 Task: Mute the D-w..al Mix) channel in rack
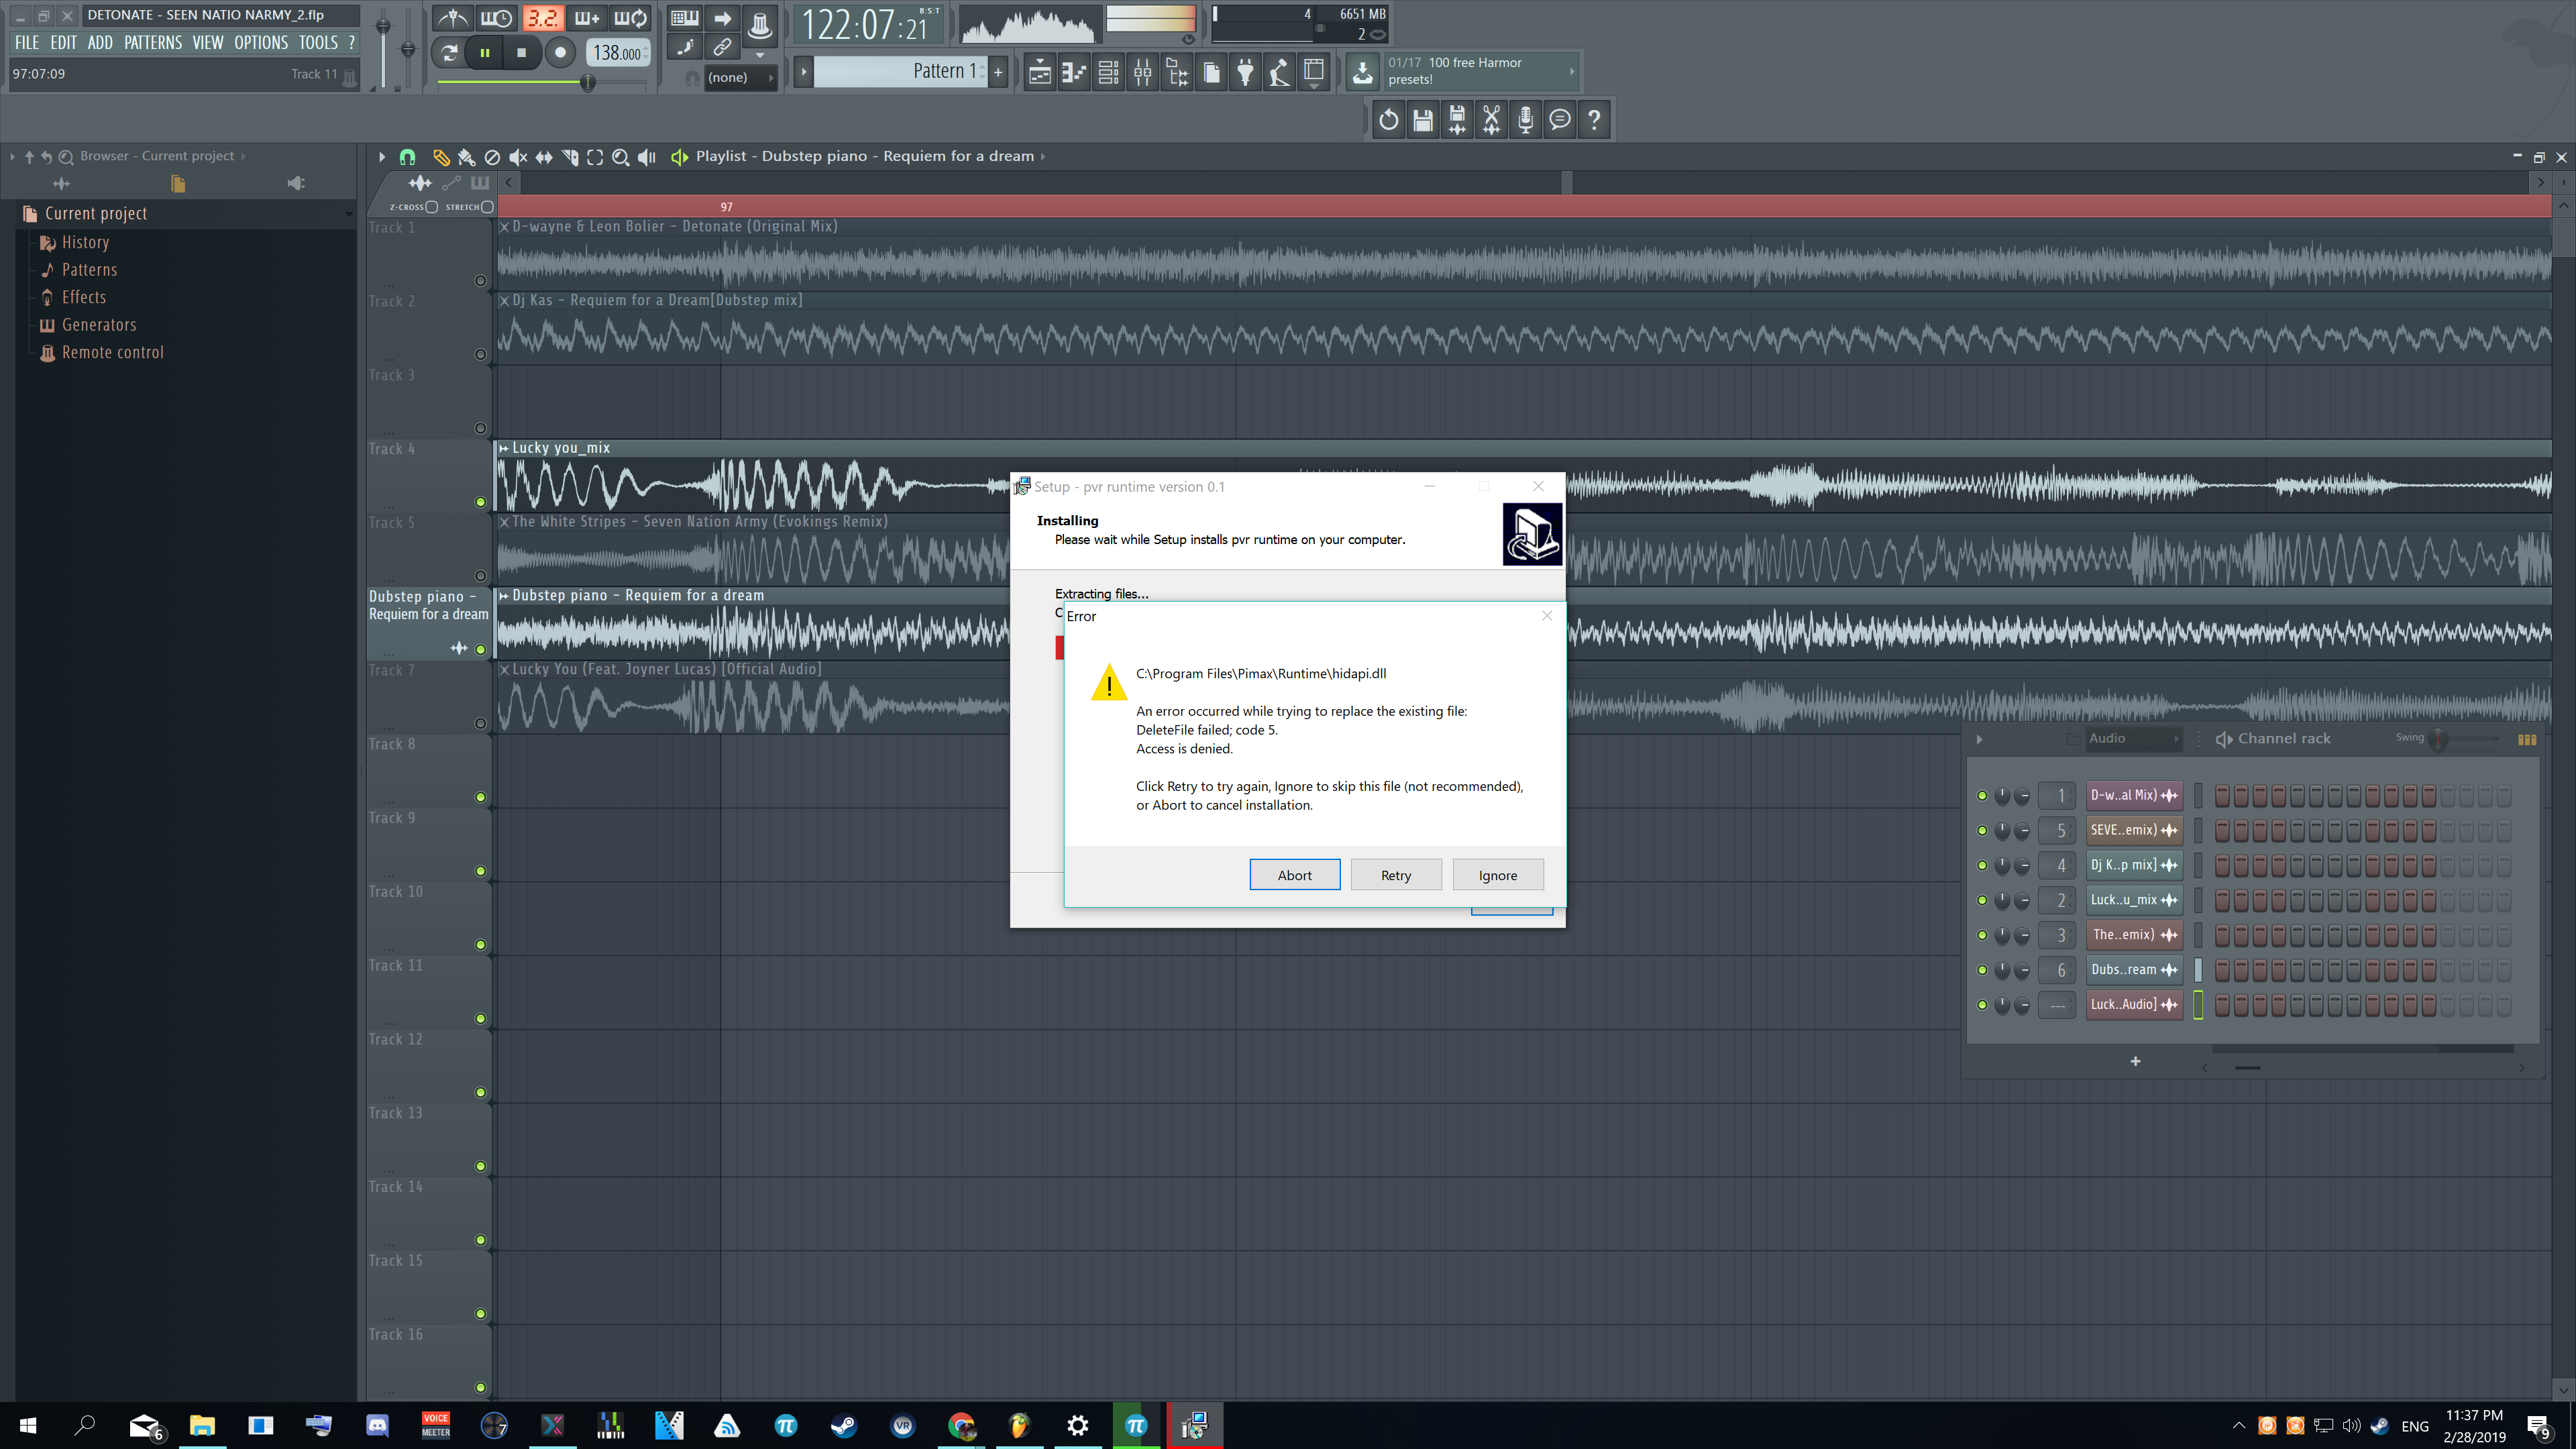(1982, 796)
